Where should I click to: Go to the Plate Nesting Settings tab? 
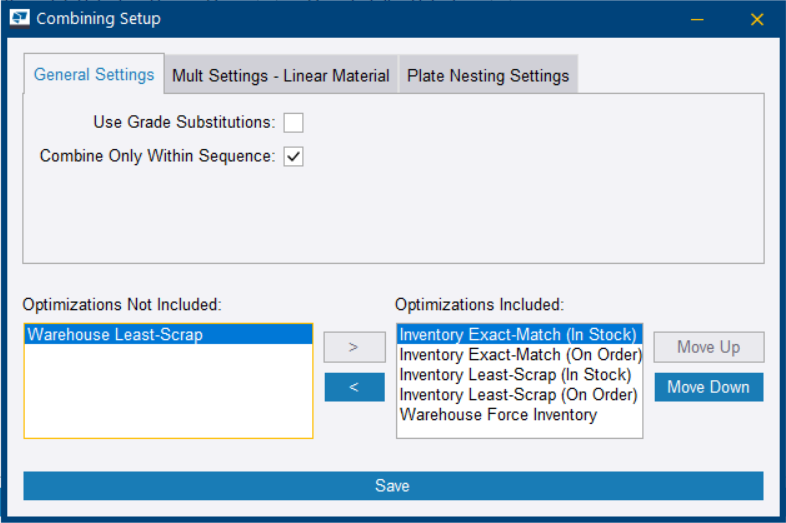(x=488, y=75)
